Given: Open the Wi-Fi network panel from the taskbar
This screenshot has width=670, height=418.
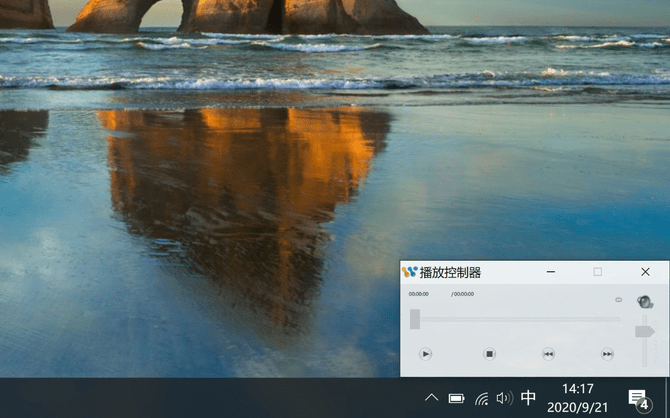Looking at the screenshot, I should coord(481,398).
